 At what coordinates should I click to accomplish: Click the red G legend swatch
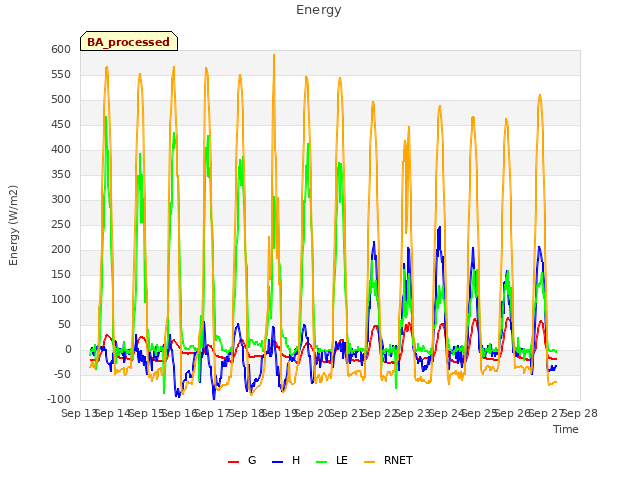(x=233, y=462)
